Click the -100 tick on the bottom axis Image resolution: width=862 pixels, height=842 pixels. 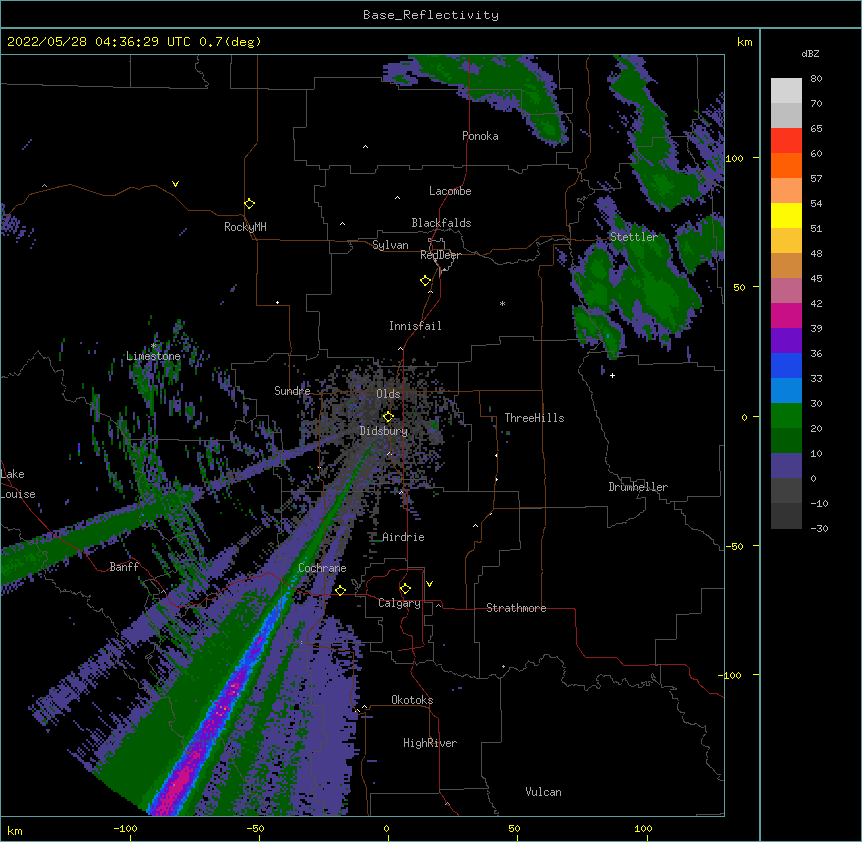pyautogui.click(x=125, y=828)
